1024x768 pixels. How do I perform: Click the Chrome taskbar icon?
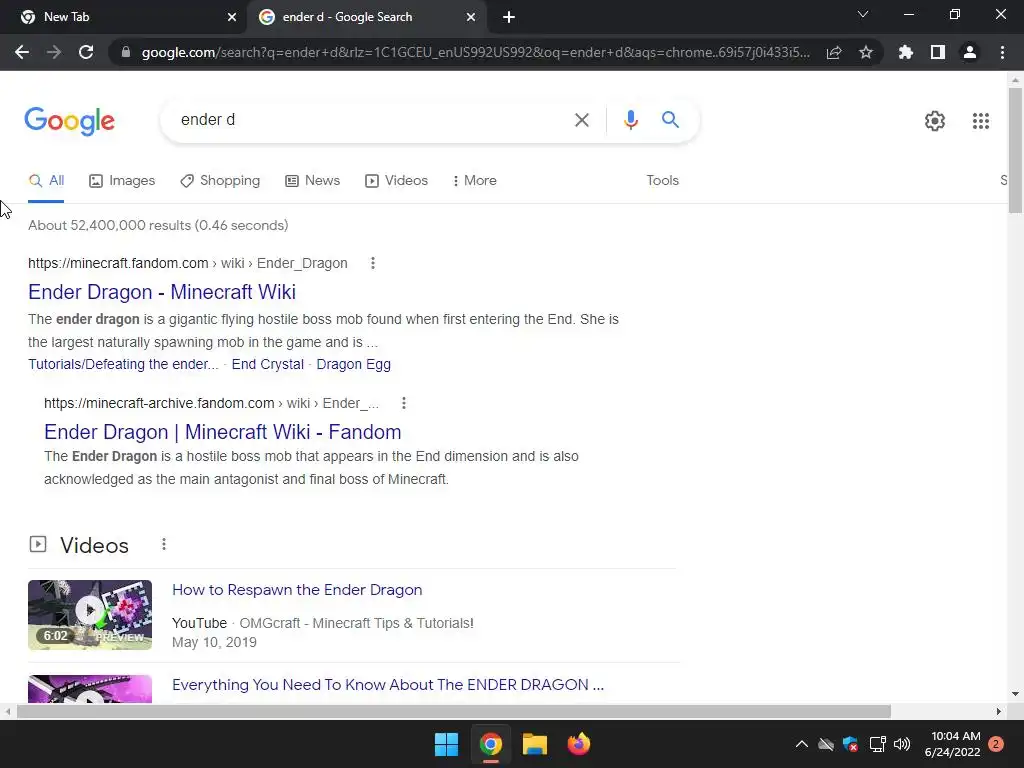(x=490, y=744)
